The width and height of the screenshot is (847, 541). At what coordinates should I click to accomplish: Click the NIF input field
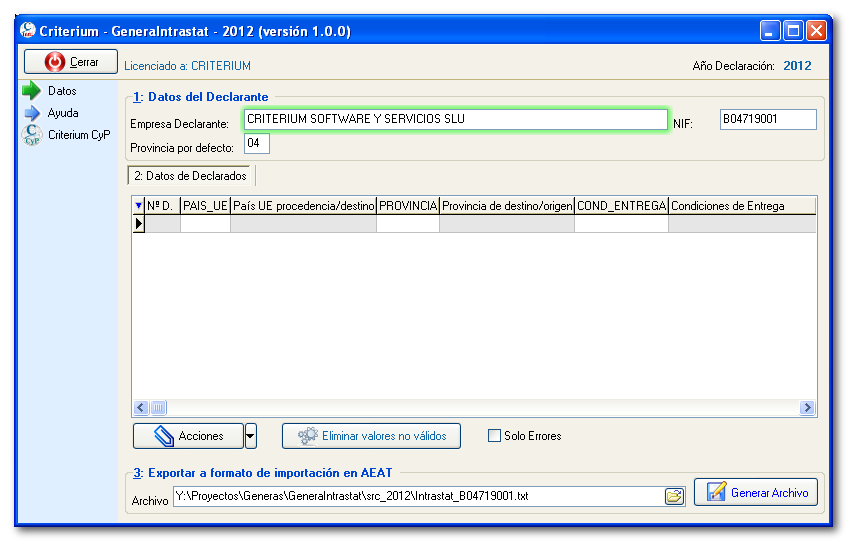pyautogui.click(x=767, y=120)
